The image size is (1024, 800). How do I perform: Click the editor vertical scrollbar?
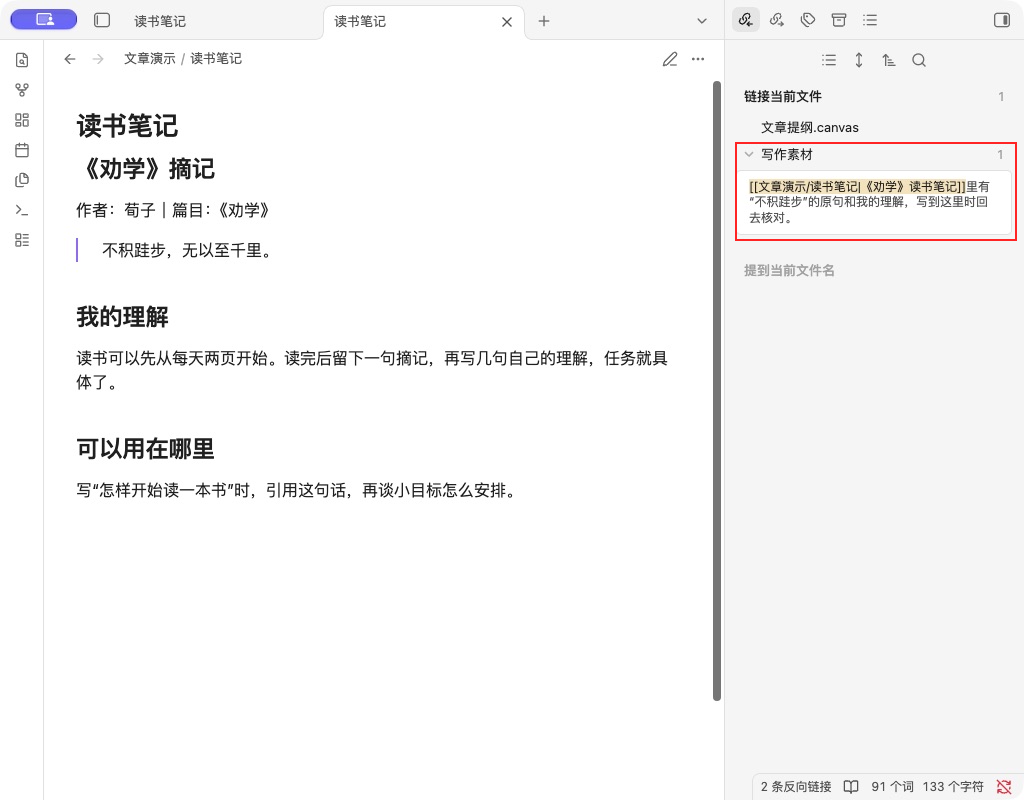716,391
